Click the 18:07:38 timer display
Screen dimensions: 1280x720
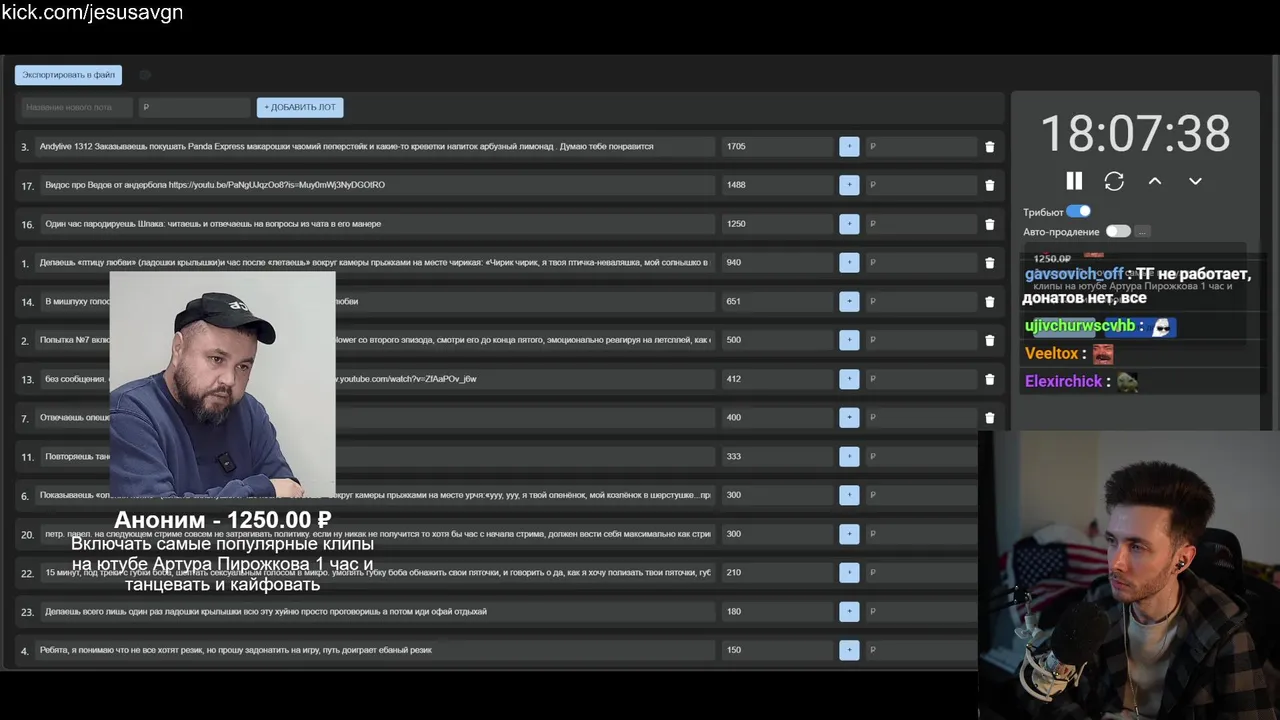tap(1135, 134)
